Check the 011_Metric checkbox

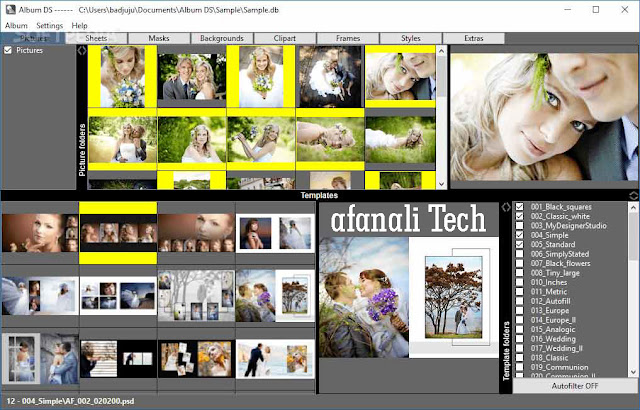click(519, 292)
